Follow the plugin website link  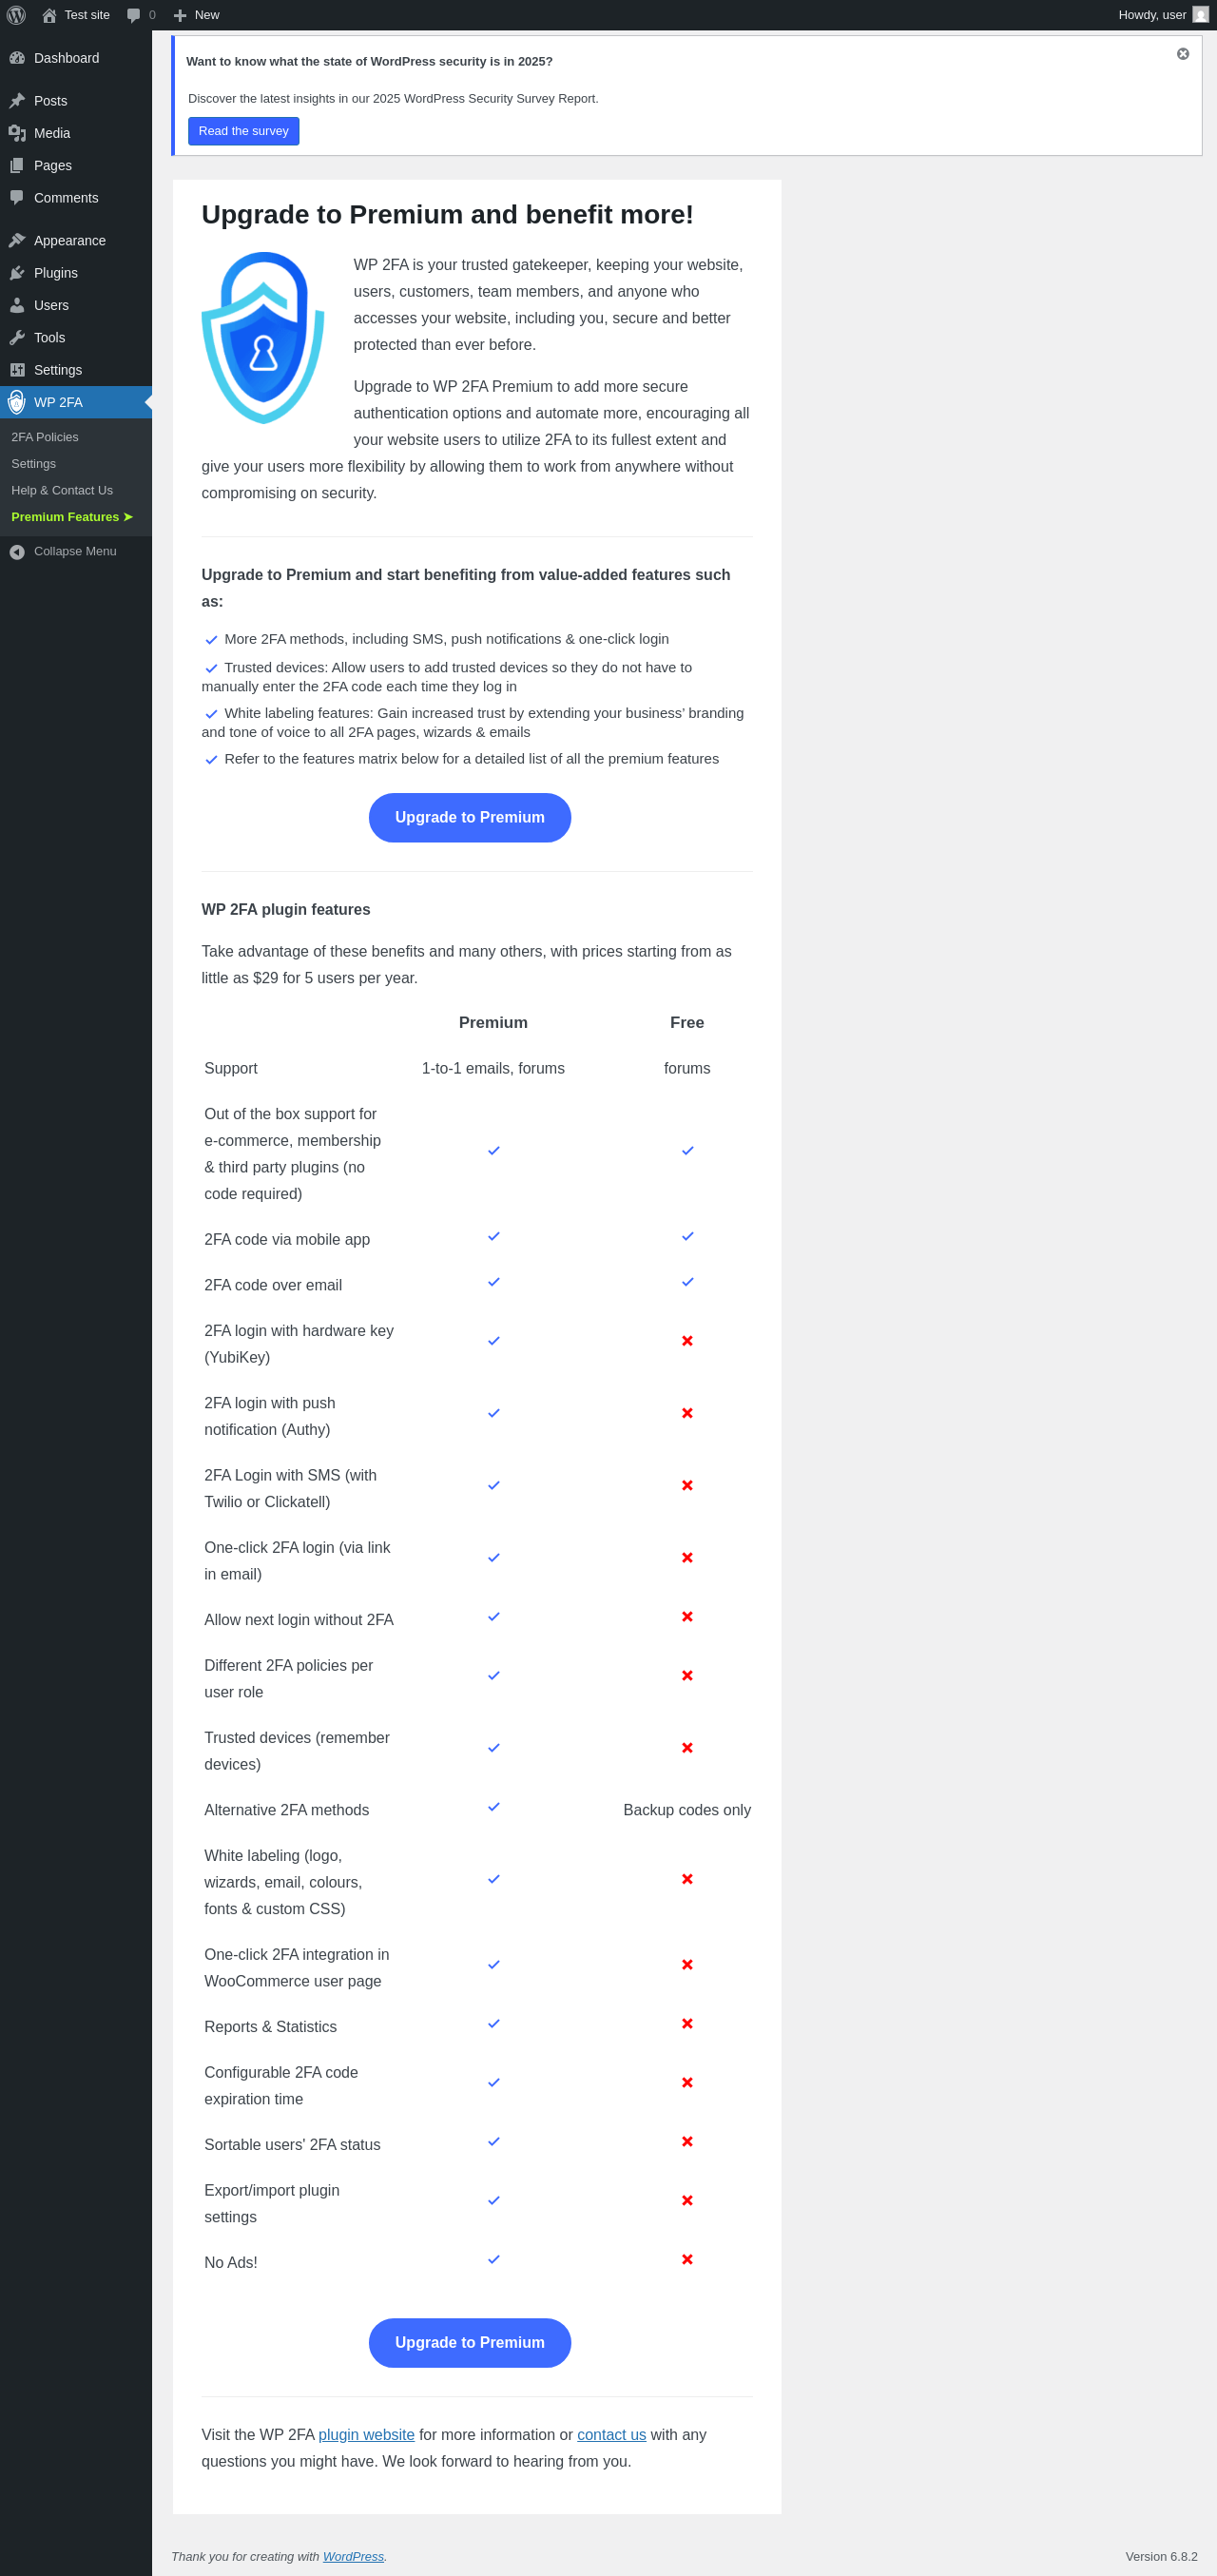point(366,2434)
